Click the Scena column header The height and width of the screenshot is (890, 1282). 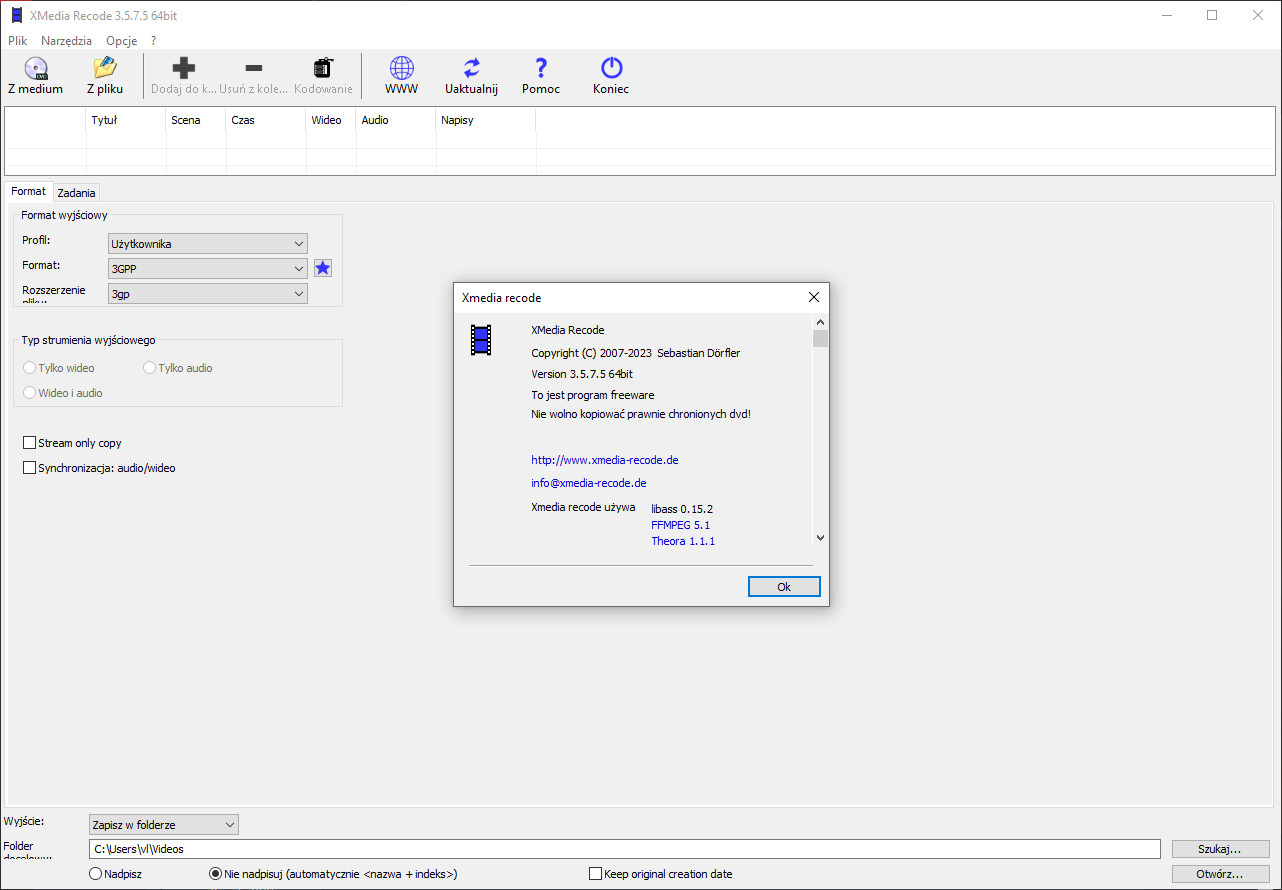click(196, 120)
